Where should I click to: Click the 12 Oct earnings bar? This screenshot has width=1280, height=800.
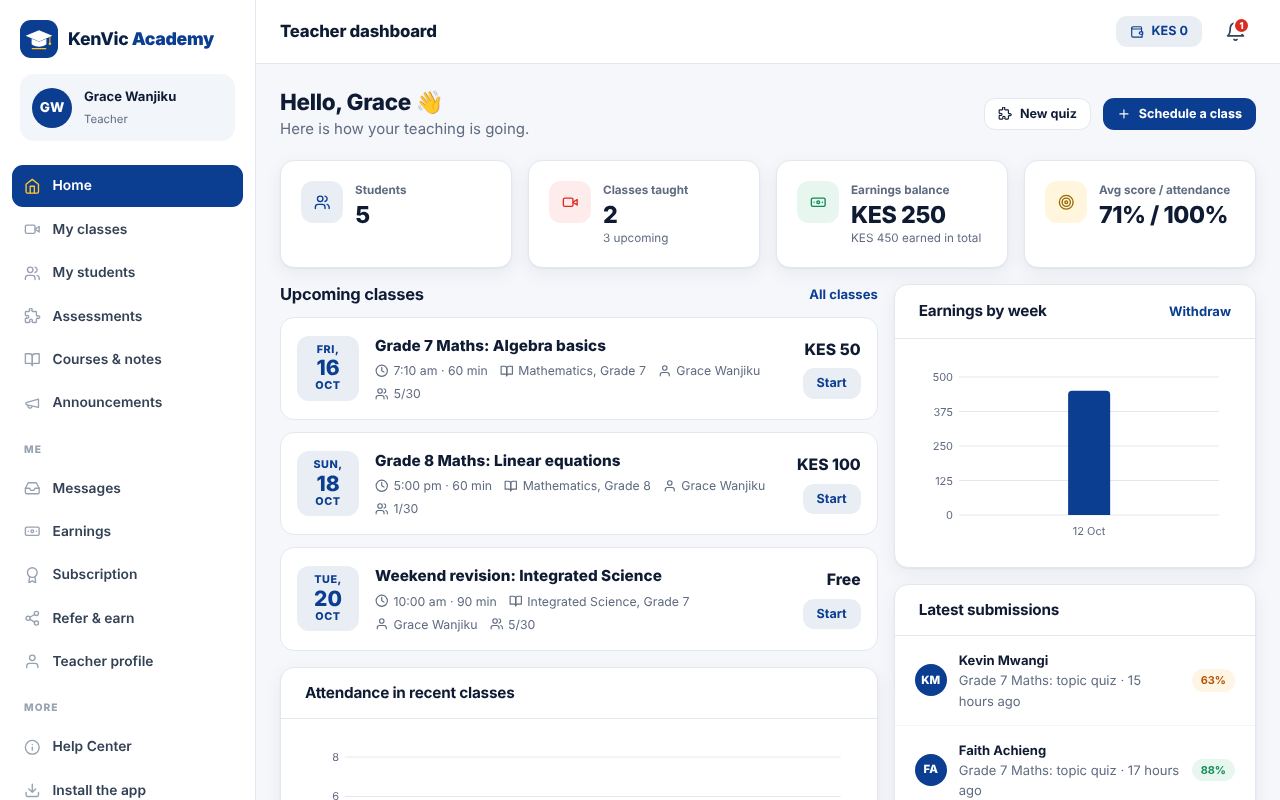pyautogui.click(x=1089, y=453)
